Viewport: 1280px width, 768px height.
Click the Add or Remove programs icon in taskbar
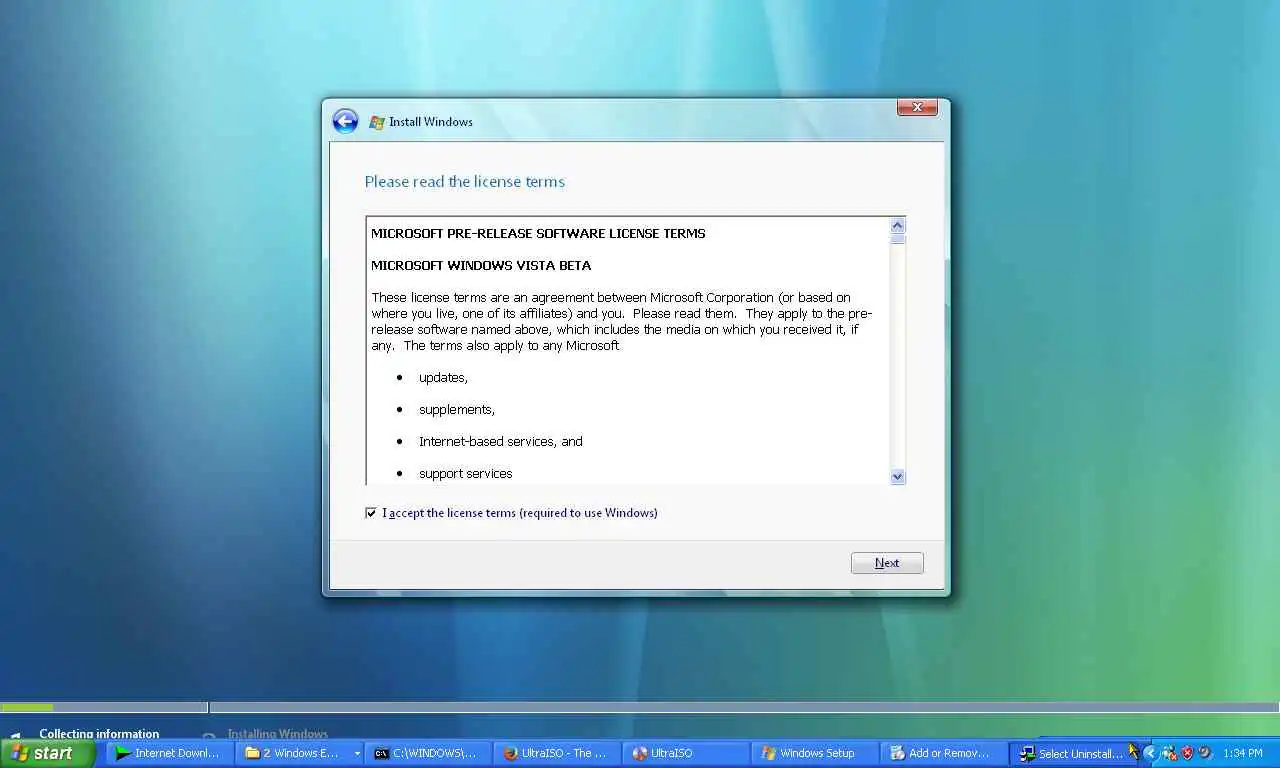pyautogui.click(x=897, y=753)
